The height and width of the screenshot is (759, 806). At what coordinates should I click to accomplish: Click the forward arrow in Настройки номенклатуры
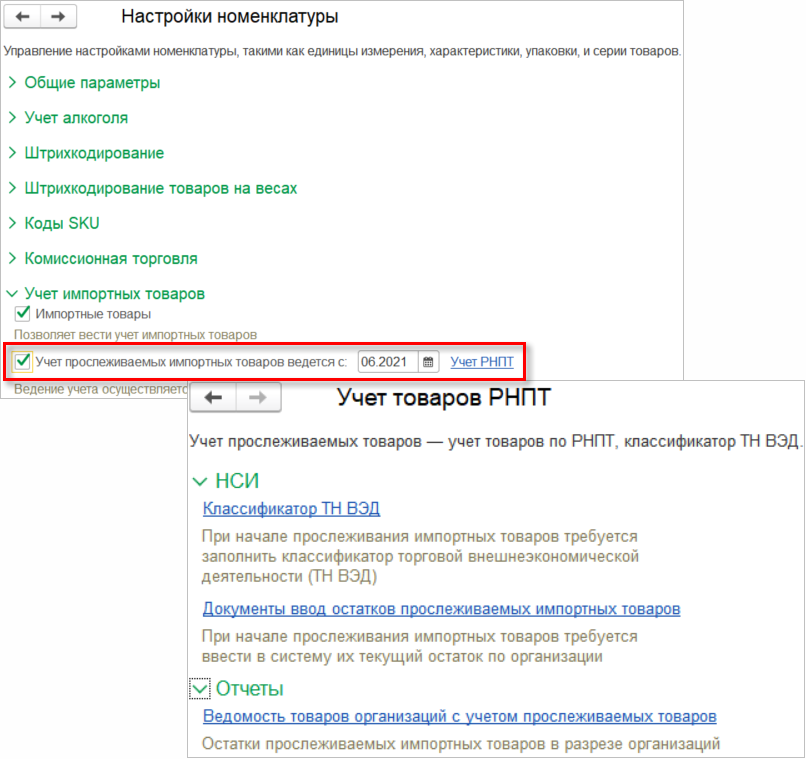57,17
